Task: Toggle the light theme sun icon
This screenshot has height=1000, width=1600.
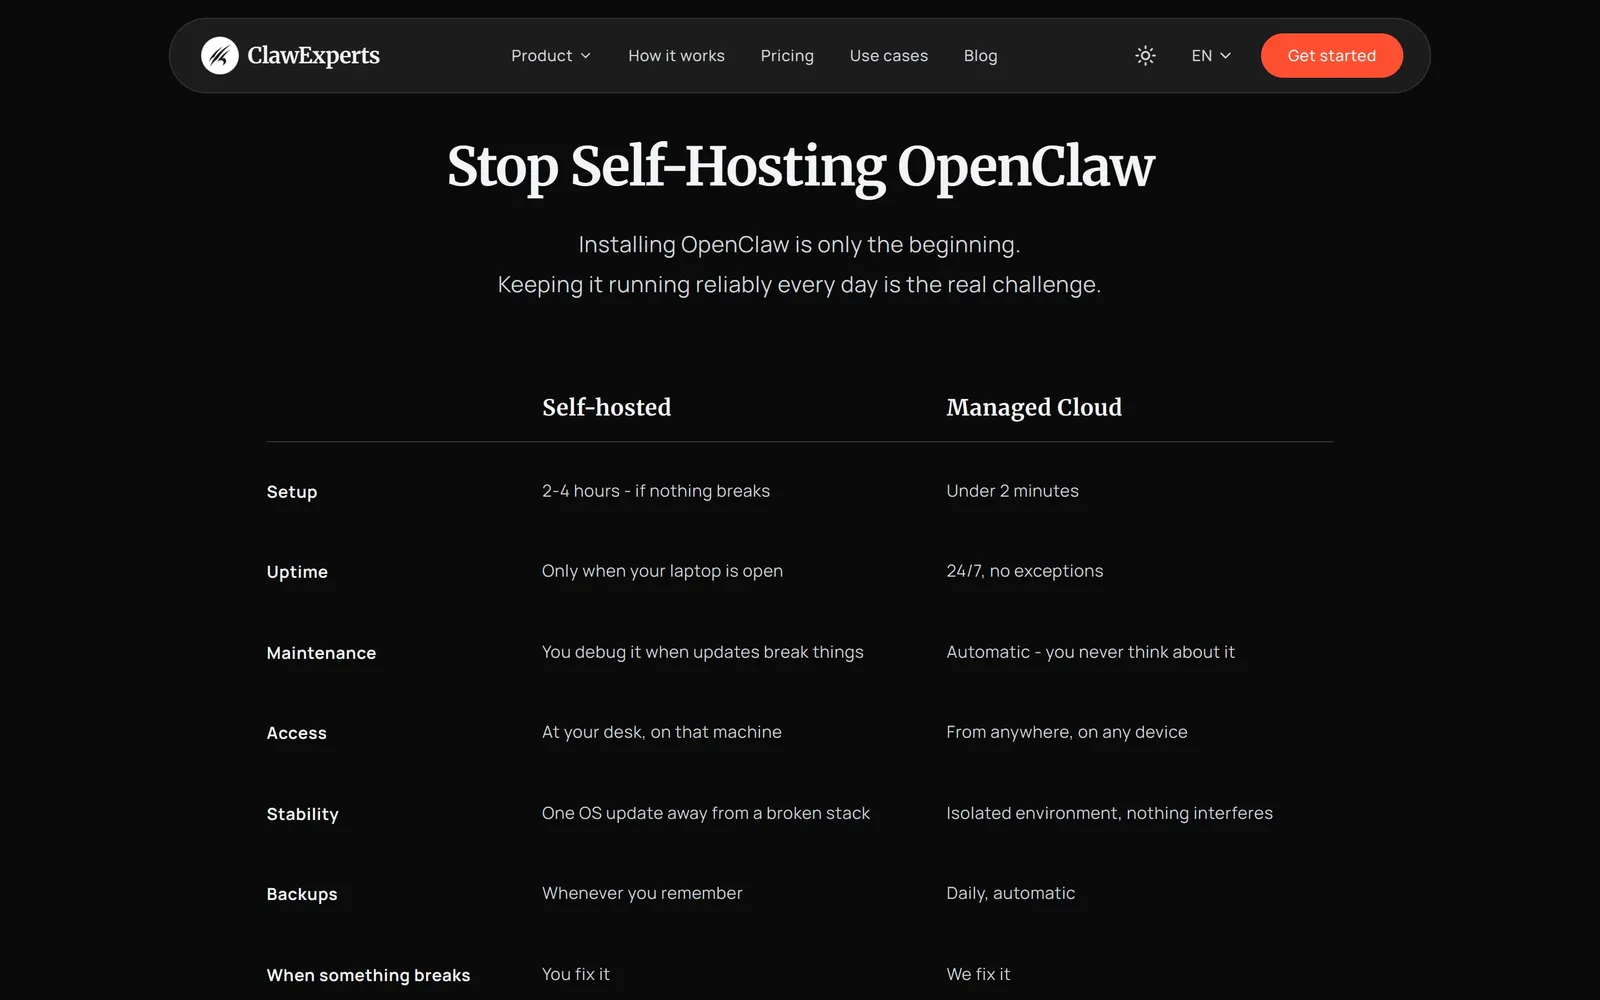Action: (1145, 56)
